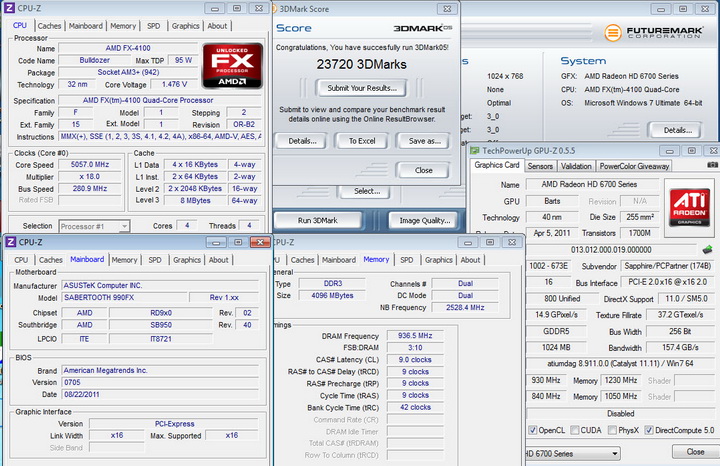
Task: Click the Select button in 3DMark
Action: [x=366, y=191]
